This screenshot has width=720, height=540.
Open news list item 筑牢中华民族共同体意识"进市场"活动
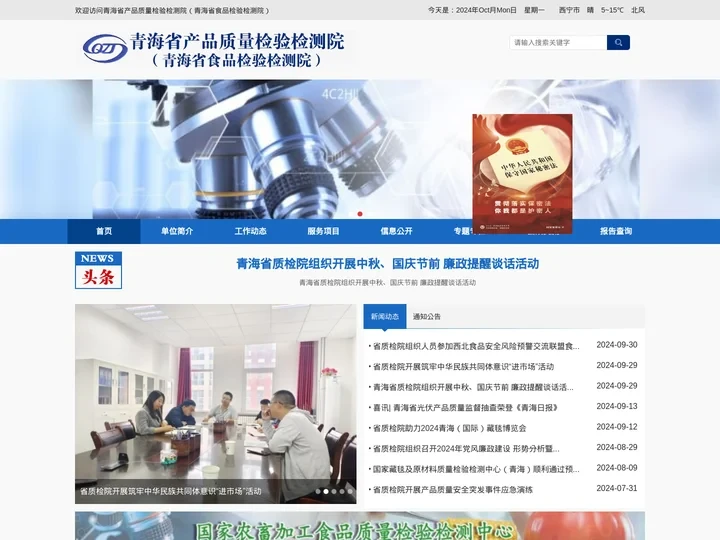463,366
